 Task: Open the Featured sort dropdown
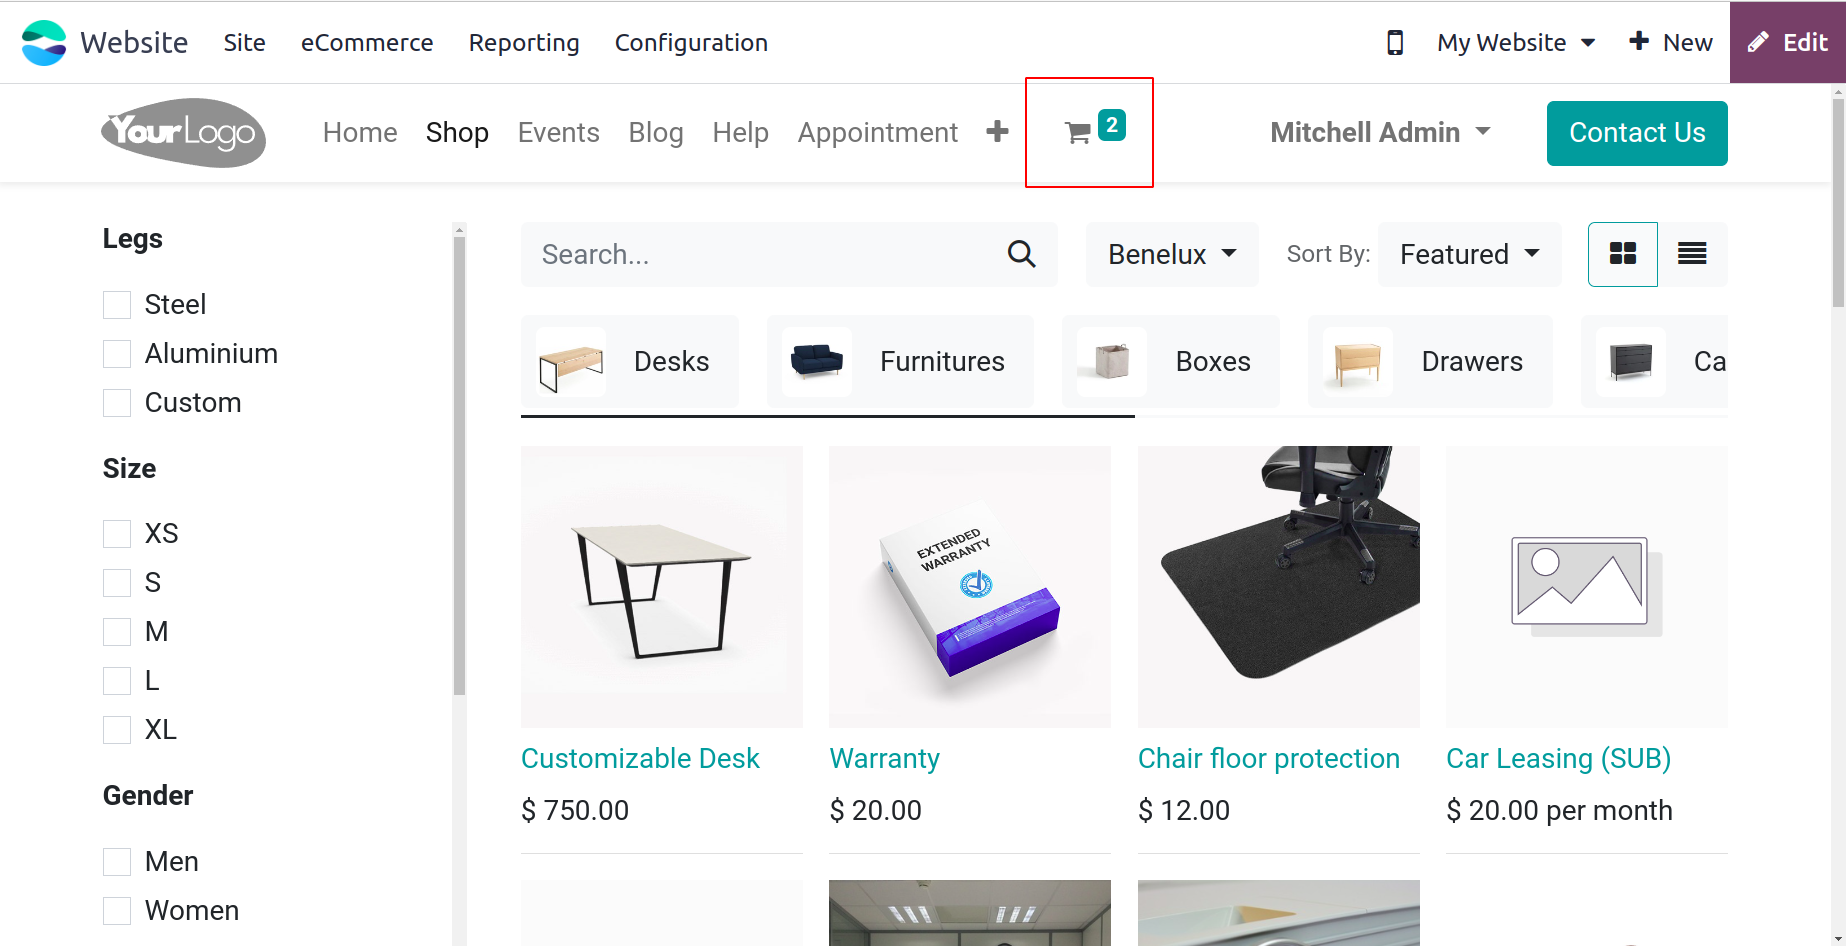(x=1469, y=254)
